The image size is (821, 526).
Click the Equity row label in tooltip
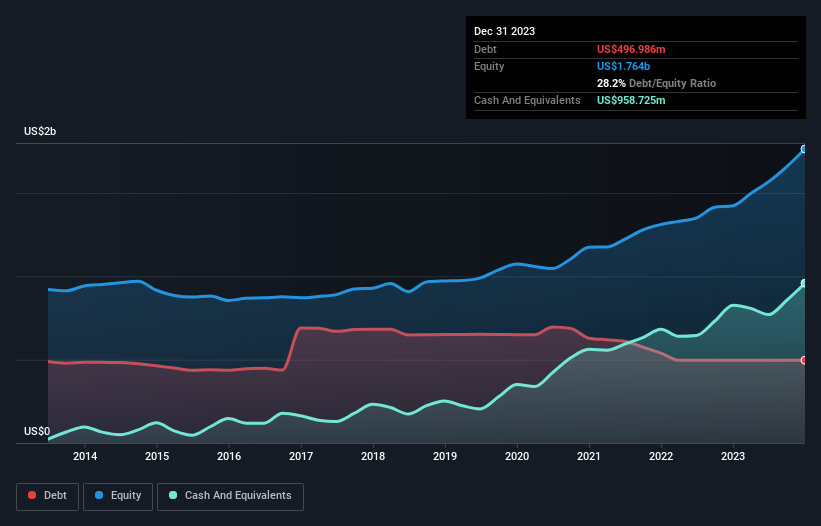pyautogui.click(x=489, y=66)
